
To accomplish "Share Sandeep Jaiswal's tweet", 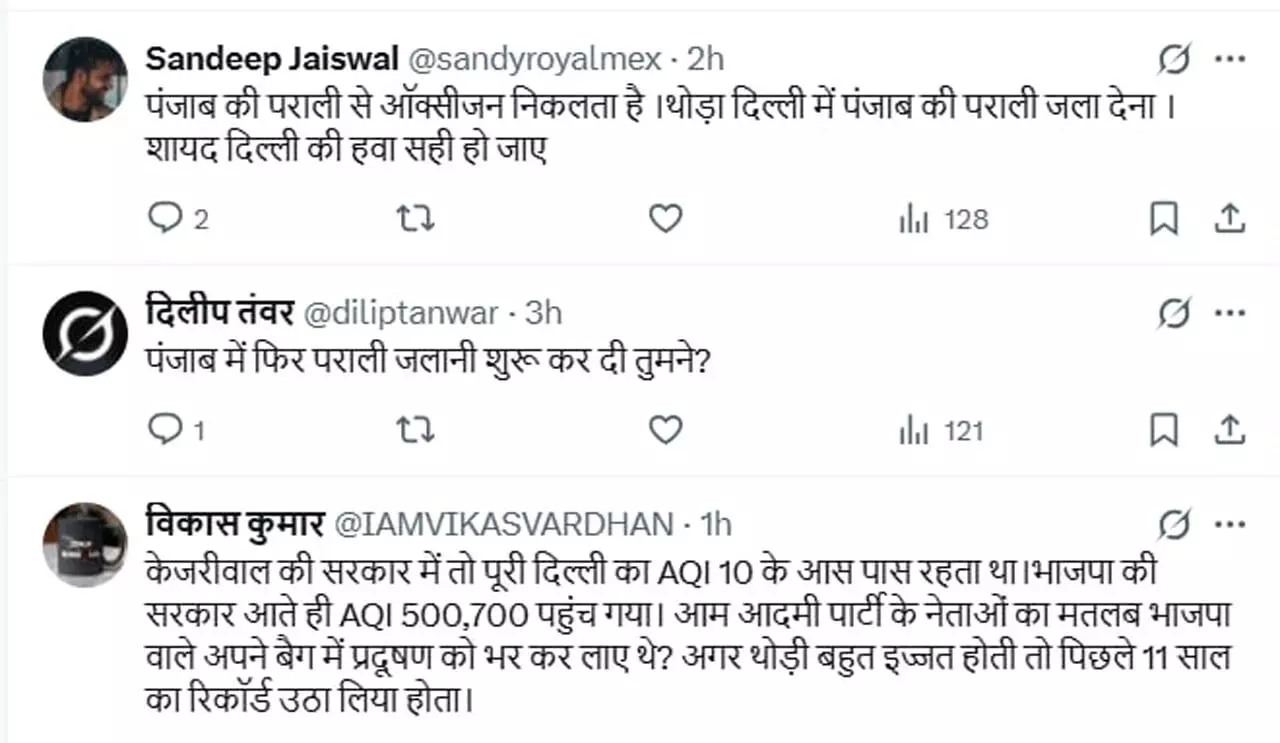I will point(1229,219).
